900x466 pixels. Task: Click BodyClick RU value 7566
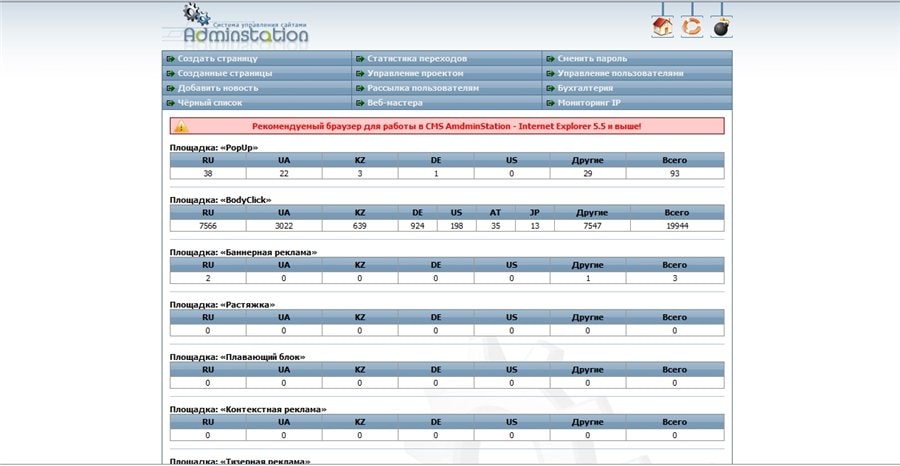208,226
